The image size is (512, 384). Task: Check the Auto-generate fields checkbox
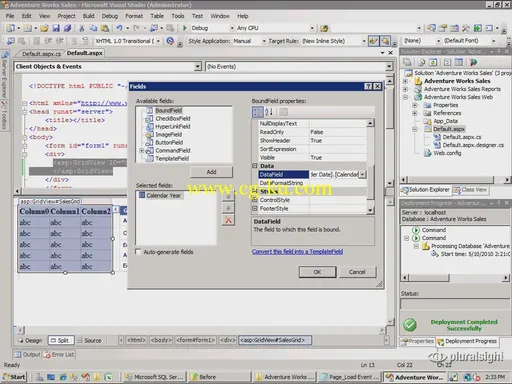click(138, 252)
